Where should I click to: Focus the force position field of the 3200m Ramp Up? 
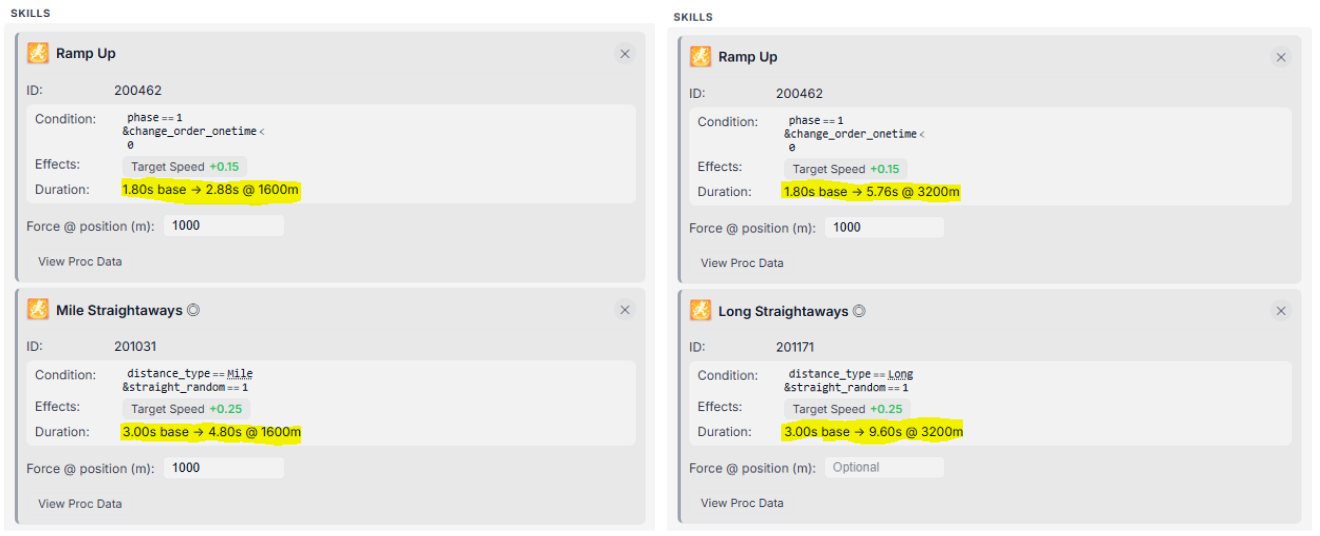[884, 227]
